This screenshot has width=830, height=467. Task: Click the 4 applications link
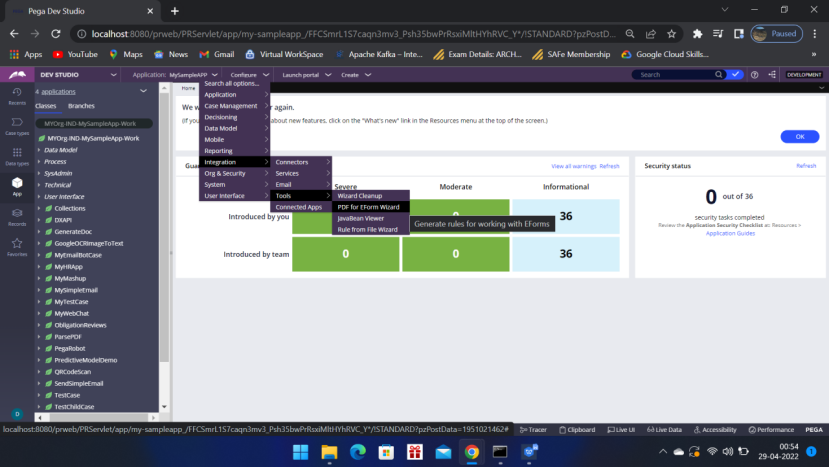(56, 92)
